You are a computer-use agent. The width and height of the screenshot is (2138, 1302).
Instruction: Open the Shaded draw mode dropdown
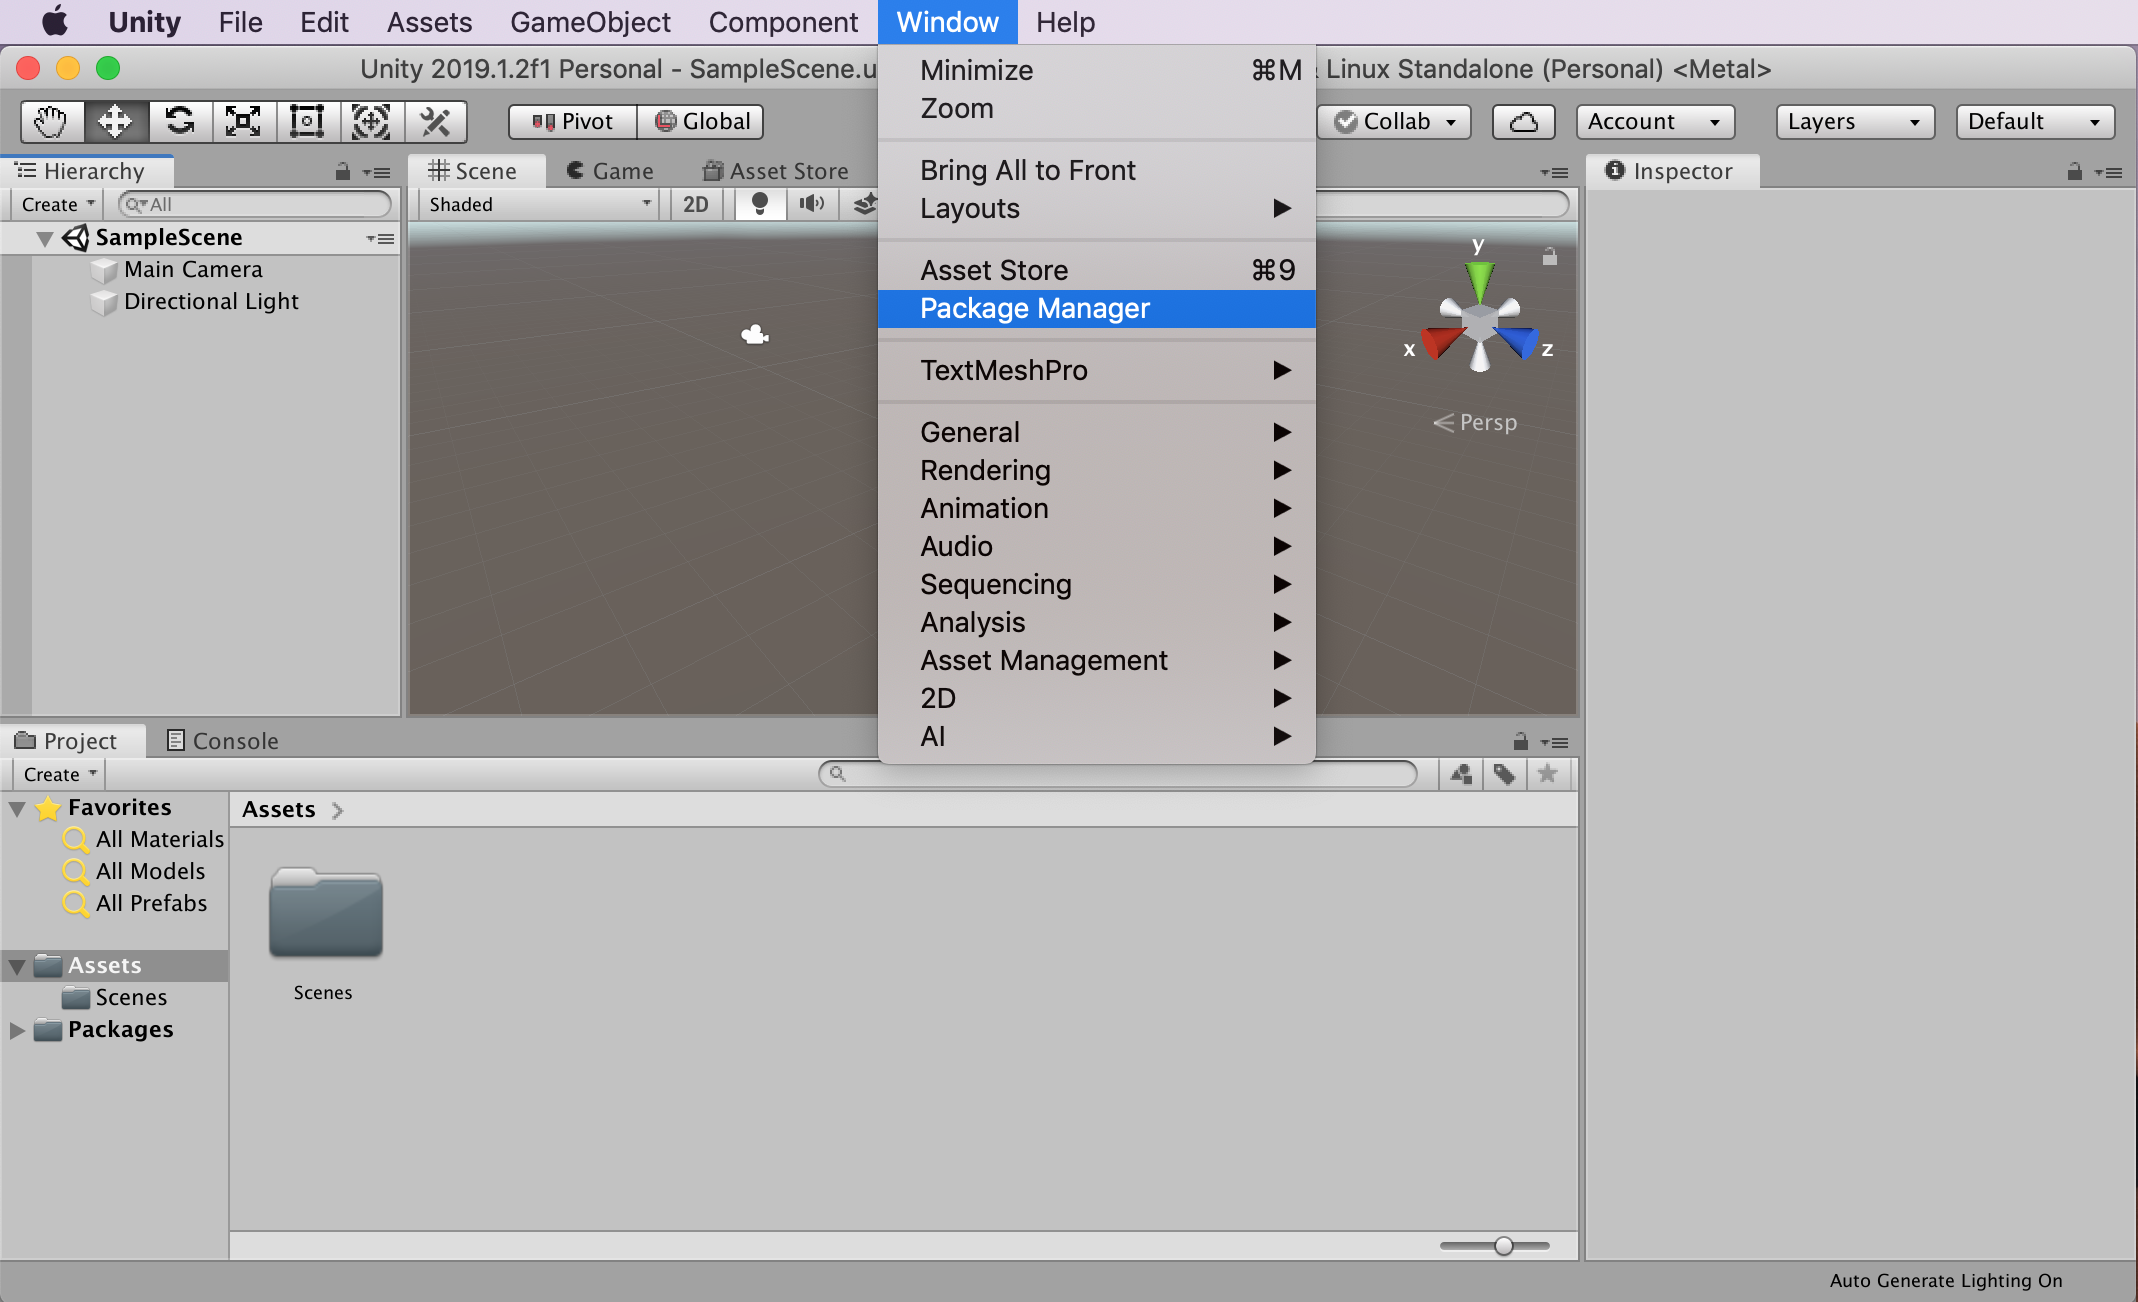539,204
